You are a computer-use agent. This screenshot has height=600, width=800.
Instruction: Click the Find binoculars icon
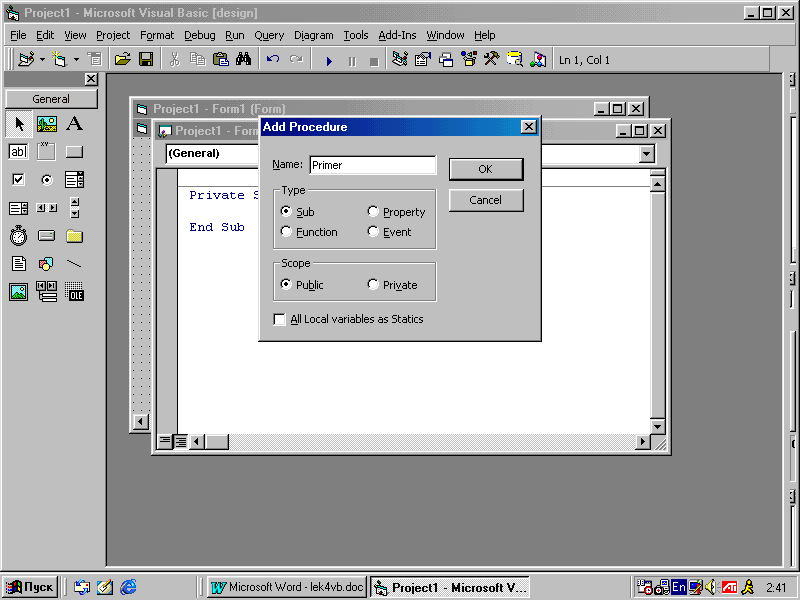[x=243, y=60]
